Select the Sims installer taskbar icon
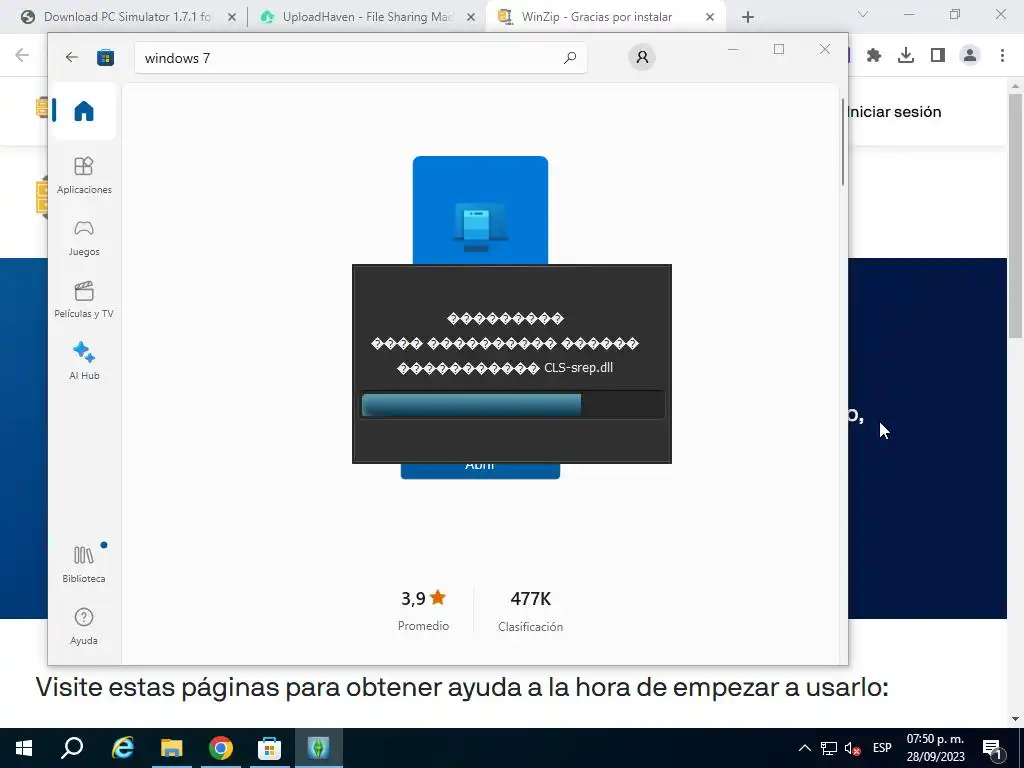1024x768 pixels. coord(319,748)
